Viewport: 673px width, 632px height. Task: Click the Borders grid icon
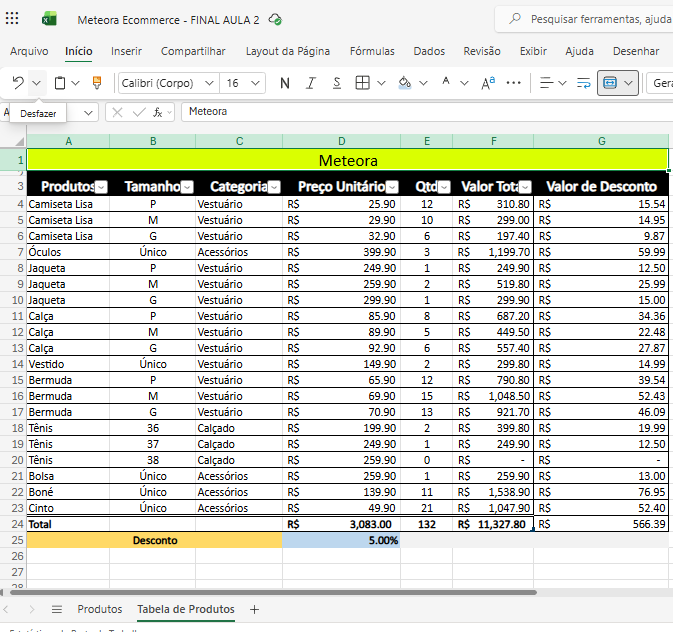[363, 83]
